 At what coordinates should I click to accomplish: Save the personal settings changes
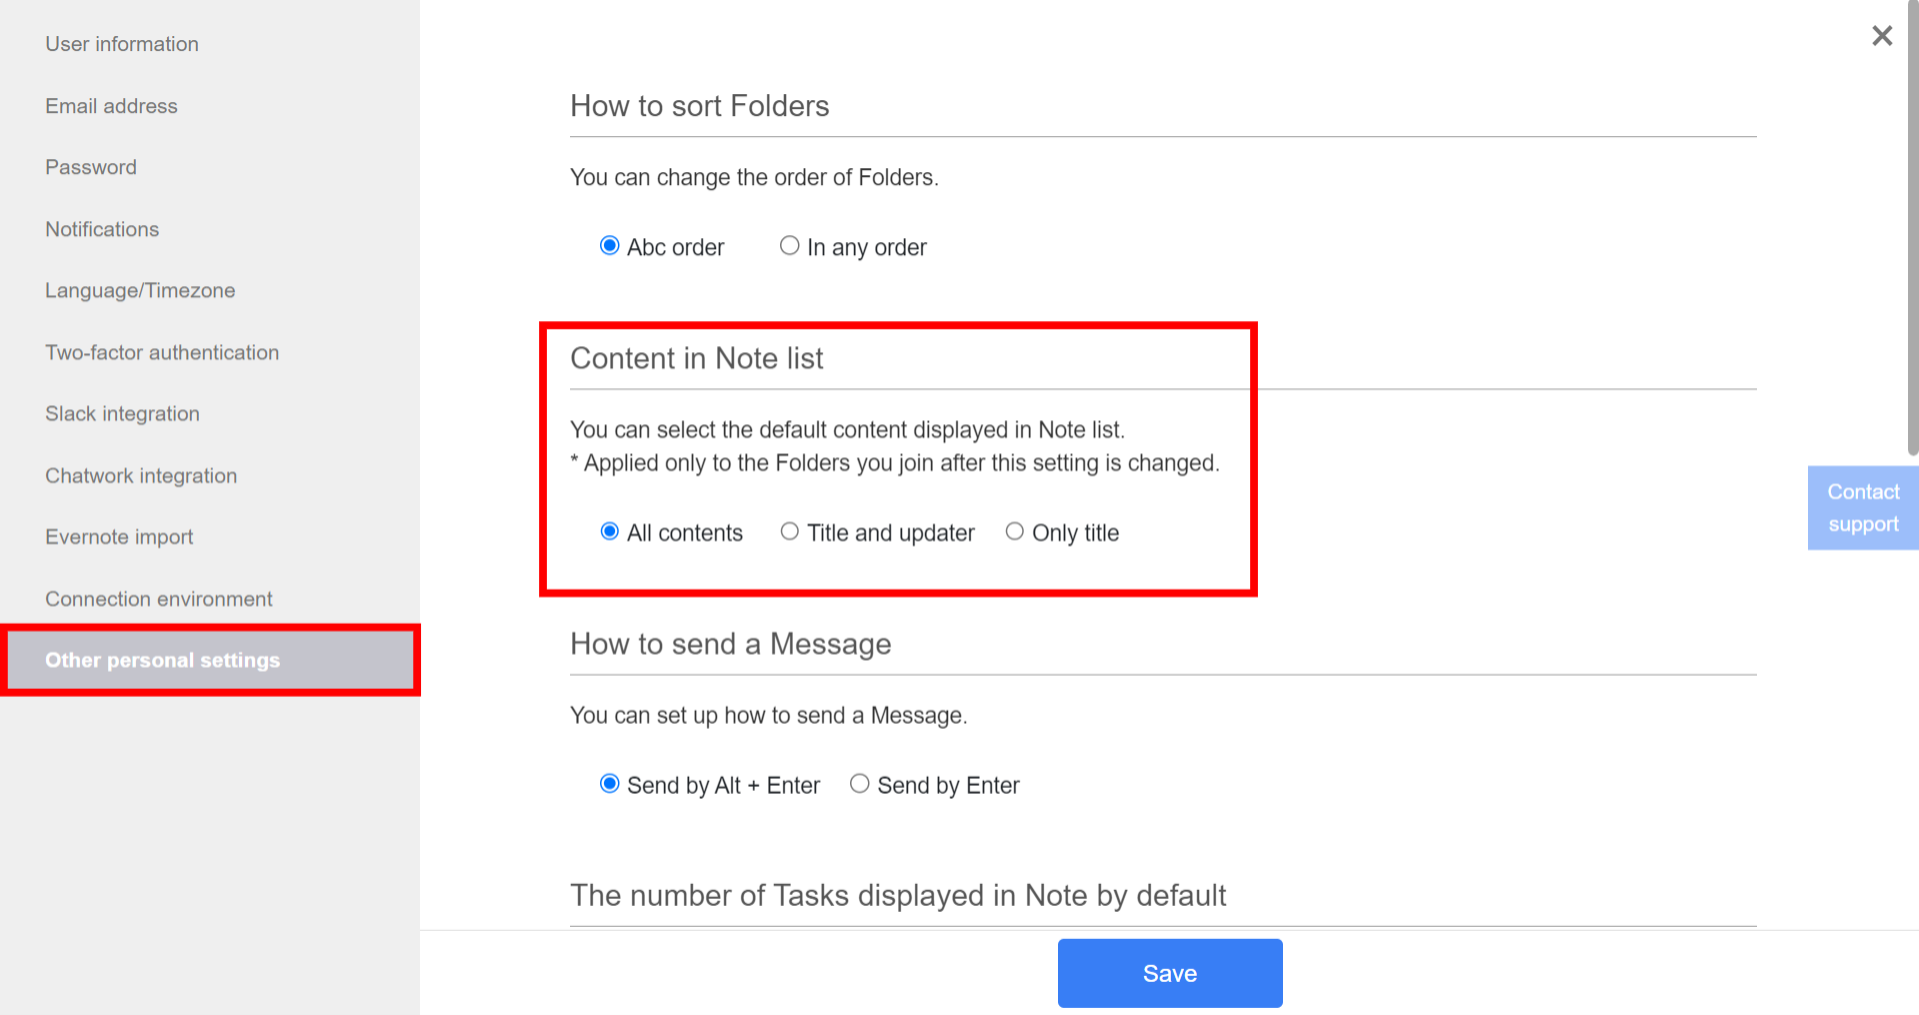click(1169, 972)
